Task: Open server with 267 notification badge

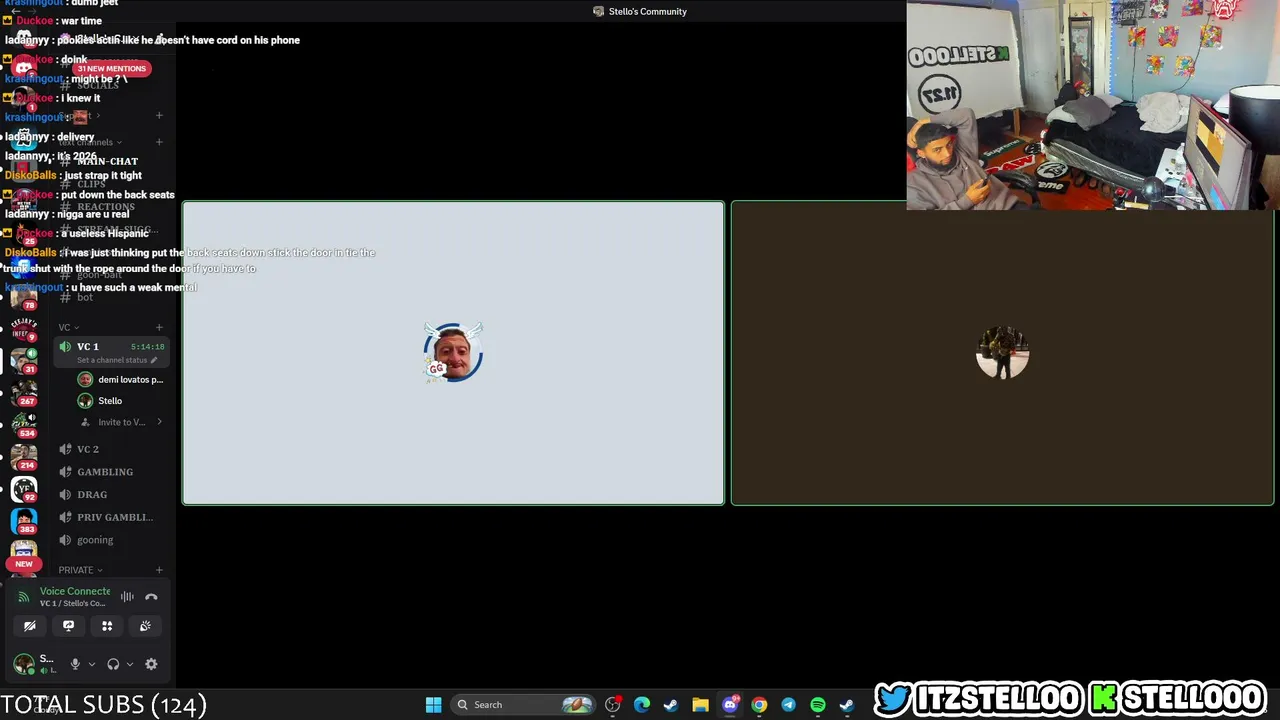Action: click(24, 393)
